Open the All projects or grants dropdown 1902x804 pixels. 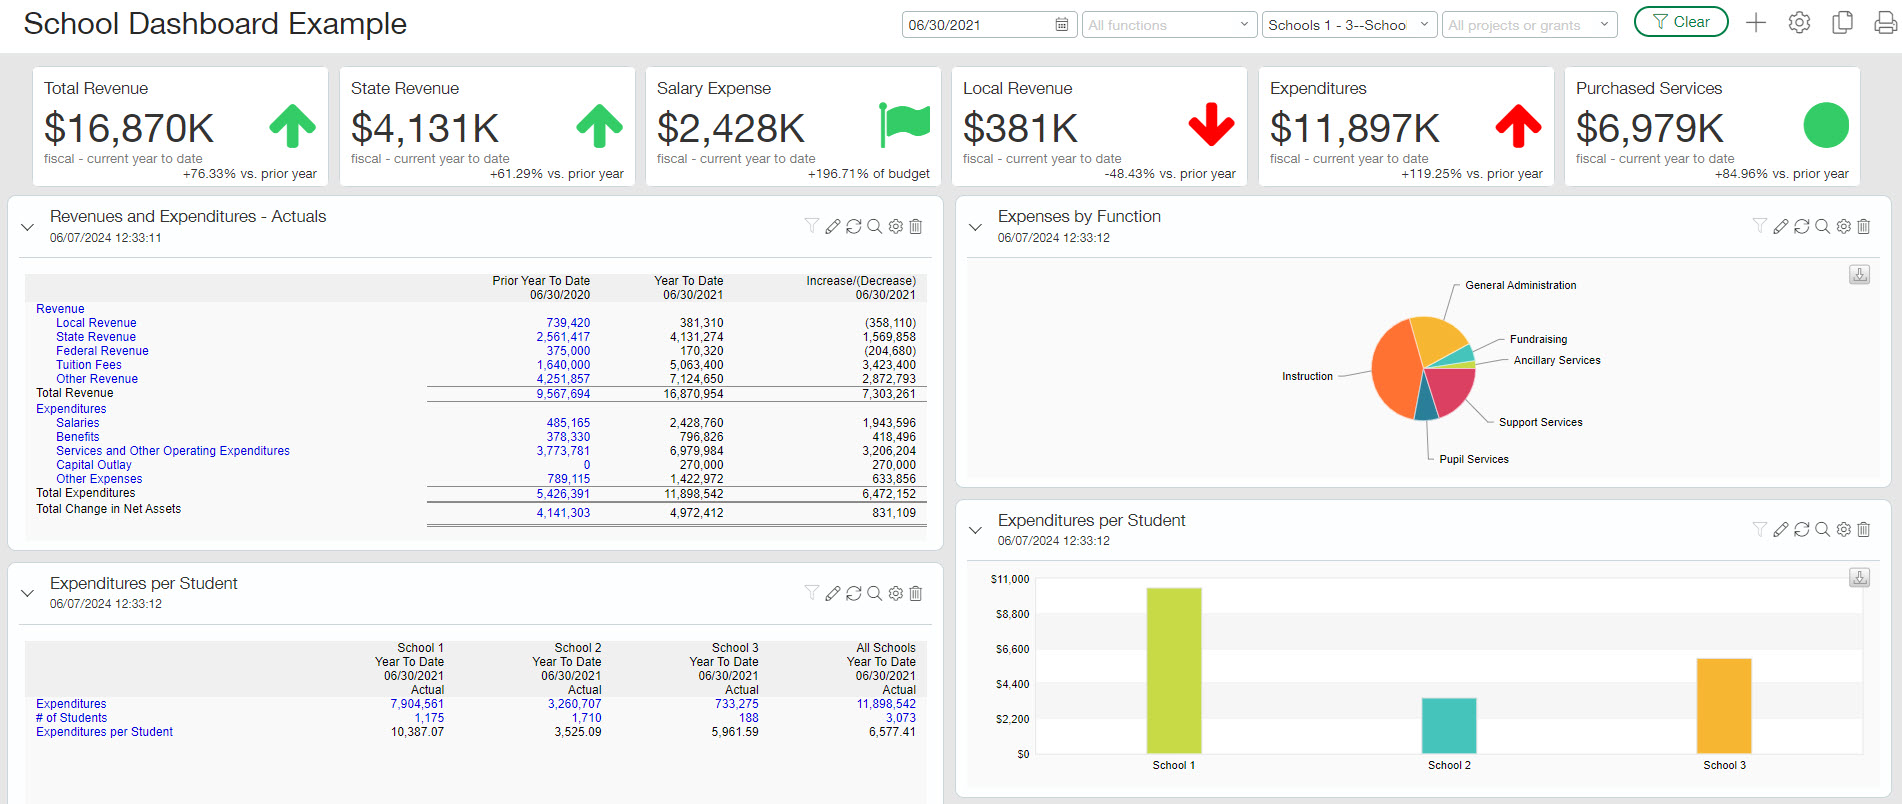click(1529, 25)
